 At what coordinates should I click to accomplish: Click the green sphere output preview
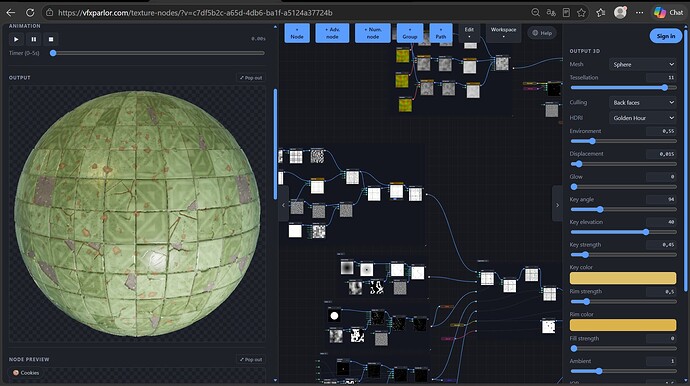pyautogui.click(x=137, y=214)
